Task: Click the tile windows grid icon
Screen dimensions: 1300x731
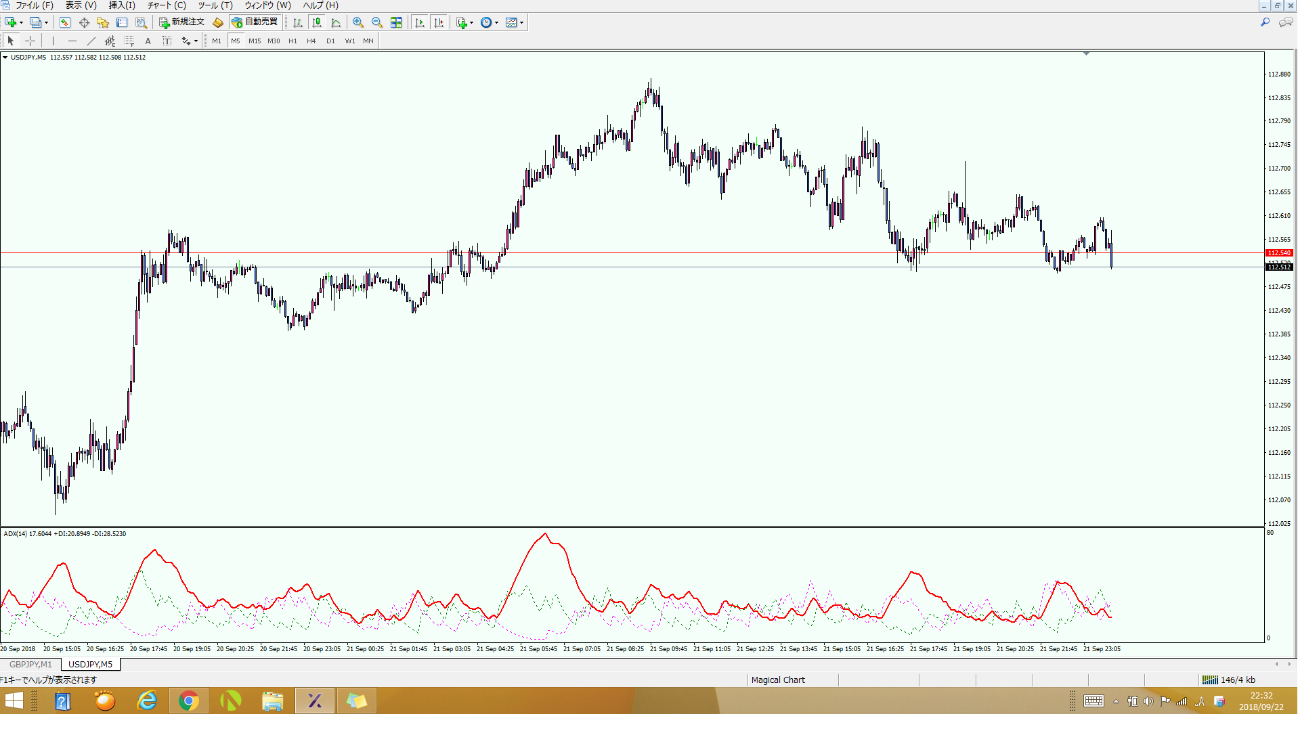Action: (397, 22)
